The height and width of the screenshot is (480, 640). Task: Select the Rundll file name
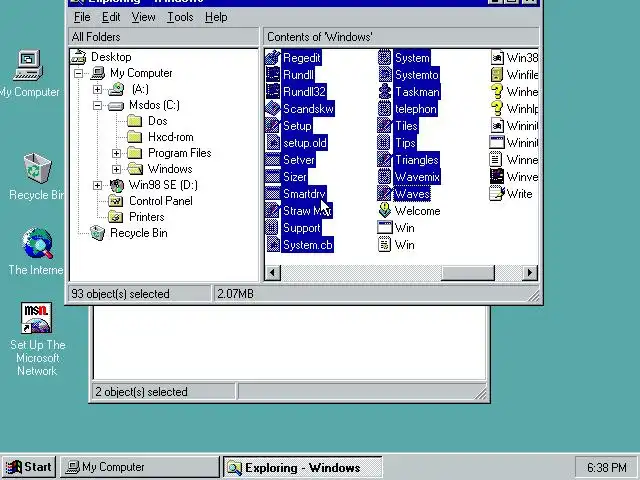click(298, 75)
